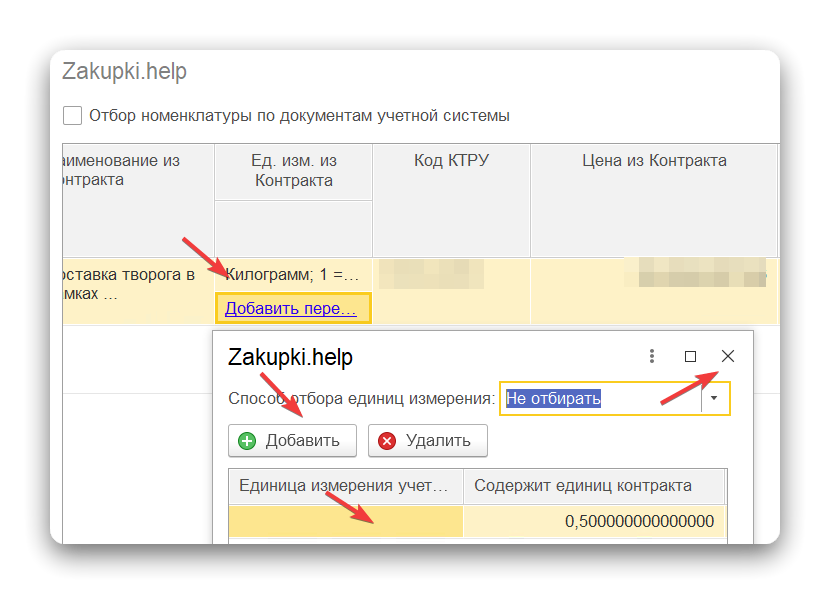This screenshot has height=594, width=830.
Task: Click 'Ед. изм. из Контракта' column header
Action: click(294, 172)
